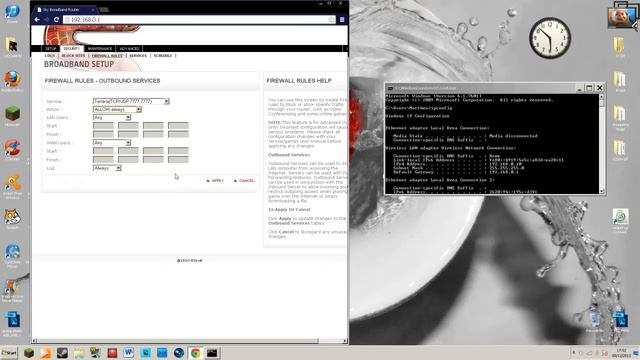The height and width of the screenshot is (360, 640).
Task: Open the Log dropdown set to Always
Action: coord(107,168)
